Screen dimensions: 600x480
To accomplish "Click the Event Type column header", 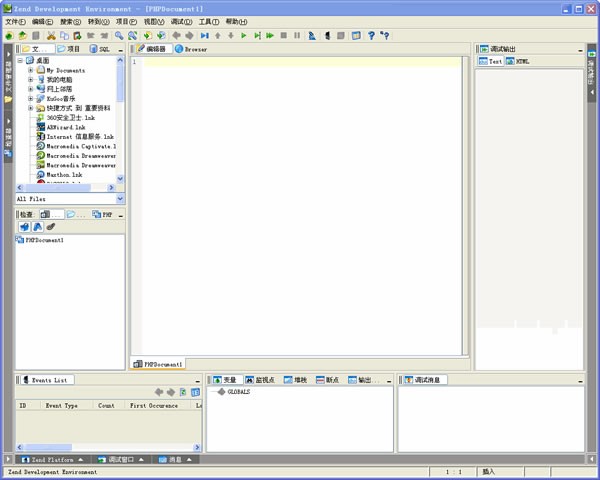I will 66,405.
